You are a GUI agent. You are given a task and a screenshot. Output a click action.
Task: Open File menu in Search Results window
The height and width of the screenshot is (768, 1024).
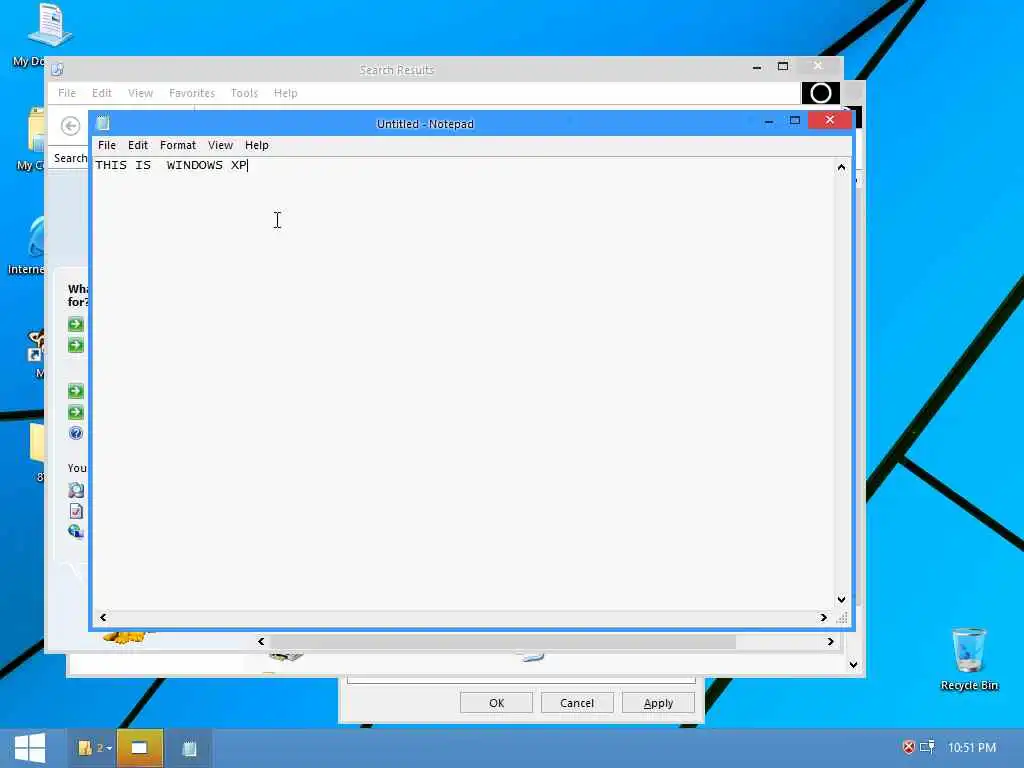(x=67, y=93)
